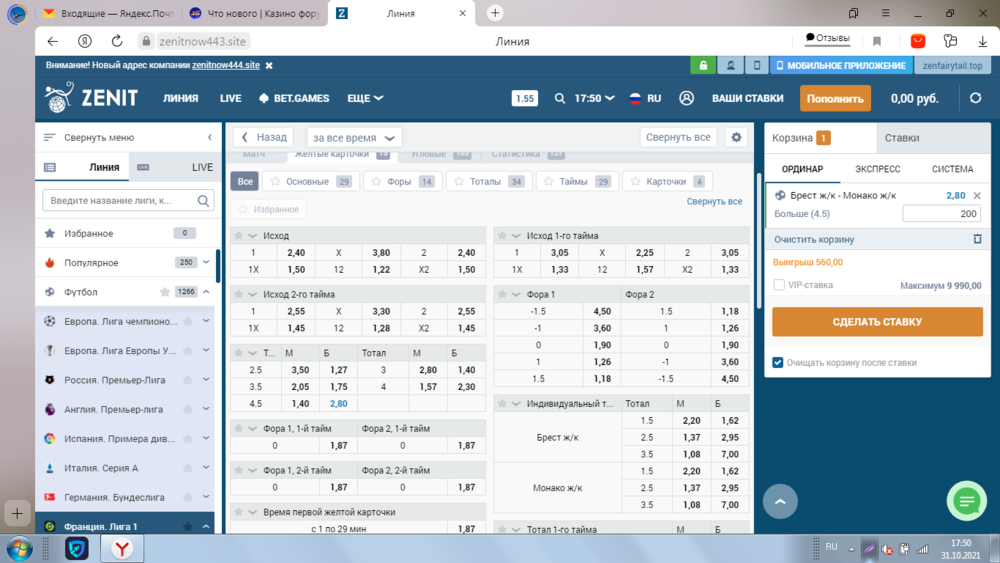1000x563 pixels.
Task: Click the Свернуть все button
Action: coord(678,137)
